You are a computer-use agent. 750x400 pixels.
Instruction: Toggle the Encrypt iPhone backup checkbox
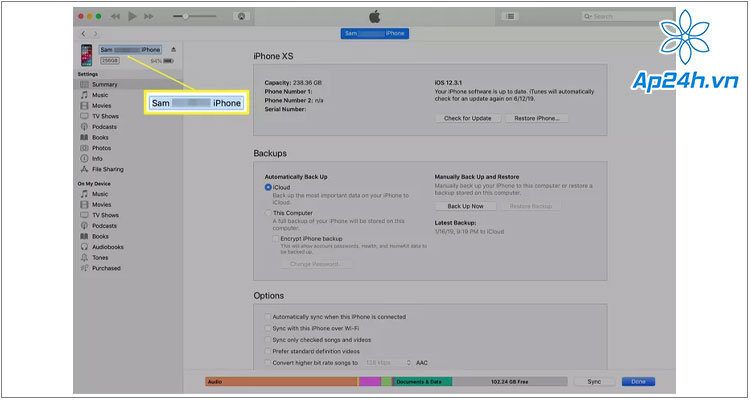click(276, 238)
